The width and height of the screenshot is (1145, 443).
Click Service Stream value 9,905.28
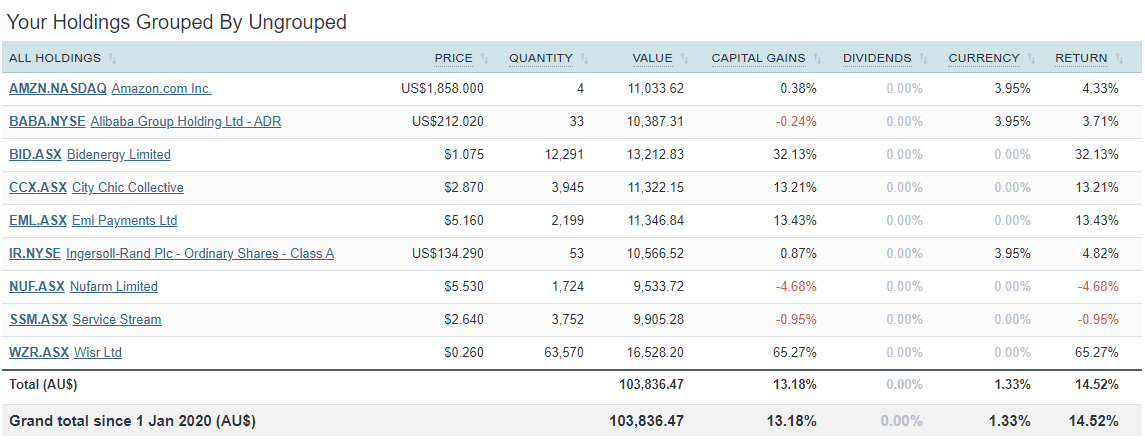tap(659, 320)
